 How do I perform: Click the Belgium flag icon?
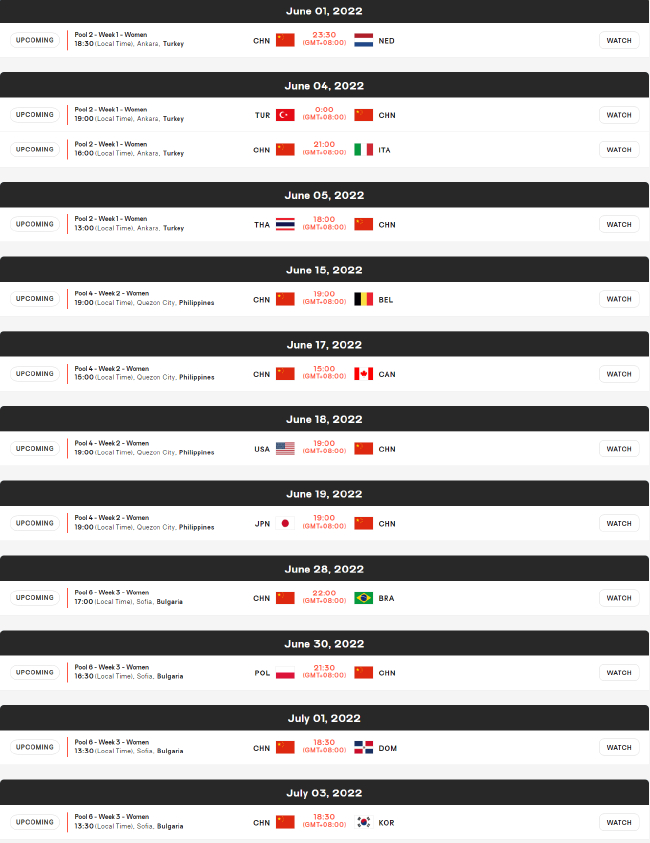(363, 299)
